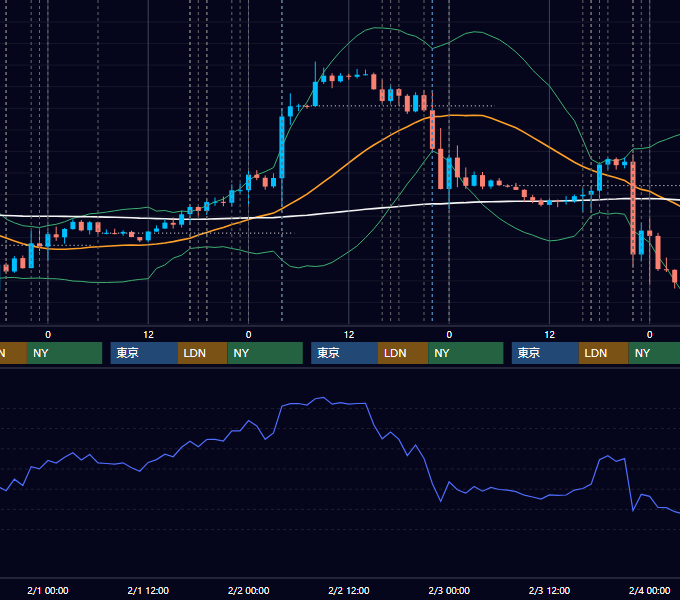Click the 2/3 00:00 date label
Viewport: 680px width, 600px height.
pos(449,590)
